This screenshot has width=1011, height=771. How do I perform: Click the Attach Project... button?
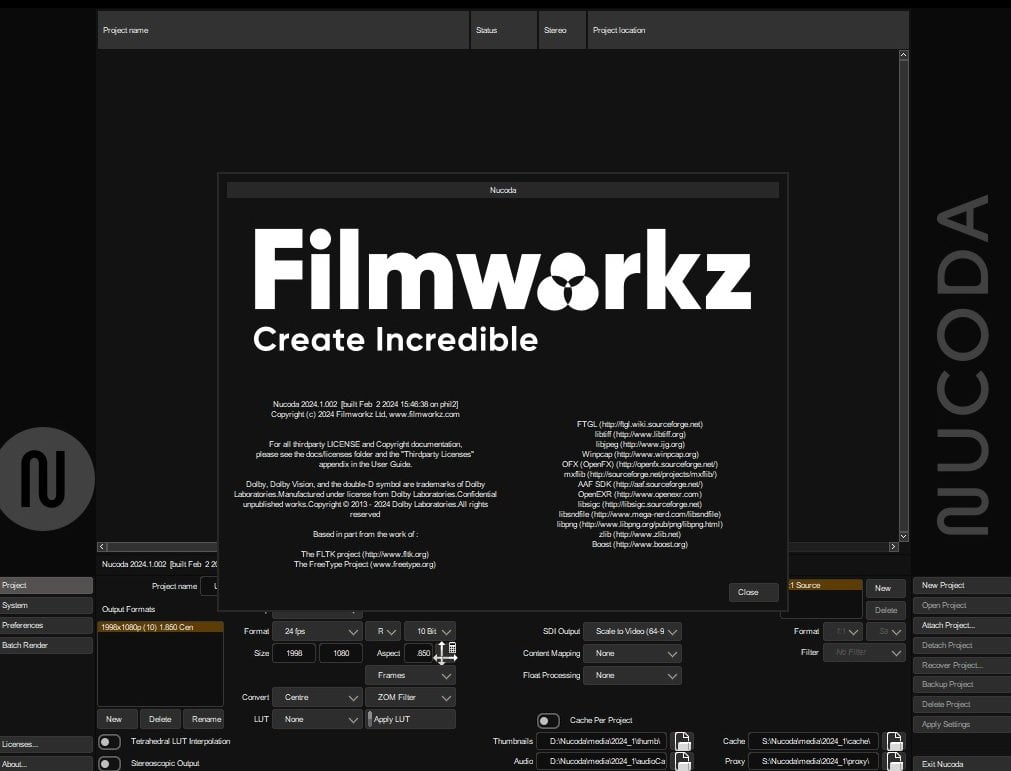(962, 625)
